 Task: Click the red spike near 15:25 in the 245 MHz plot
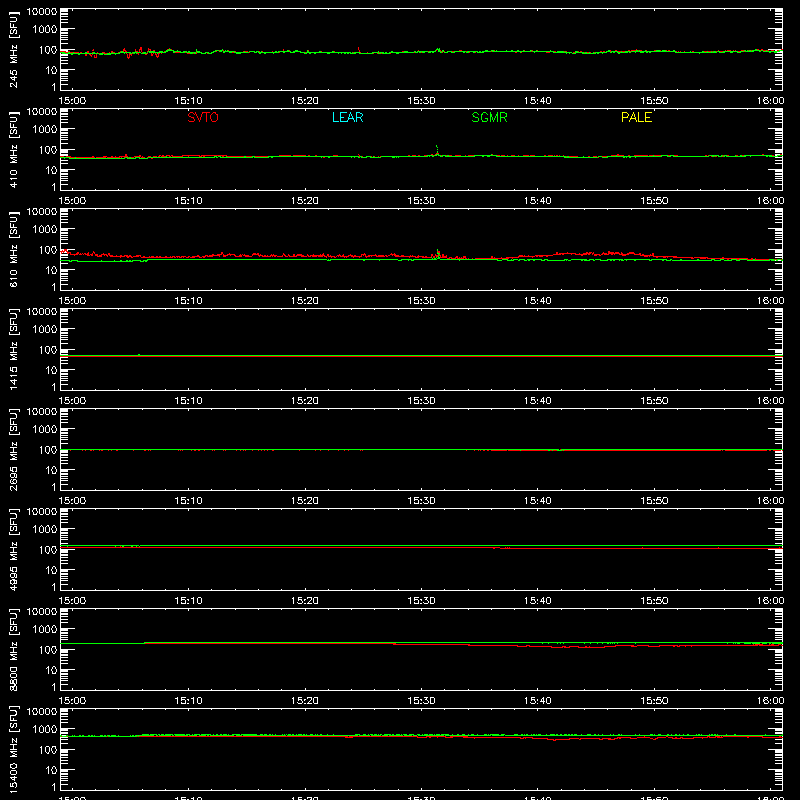(359, 49)
